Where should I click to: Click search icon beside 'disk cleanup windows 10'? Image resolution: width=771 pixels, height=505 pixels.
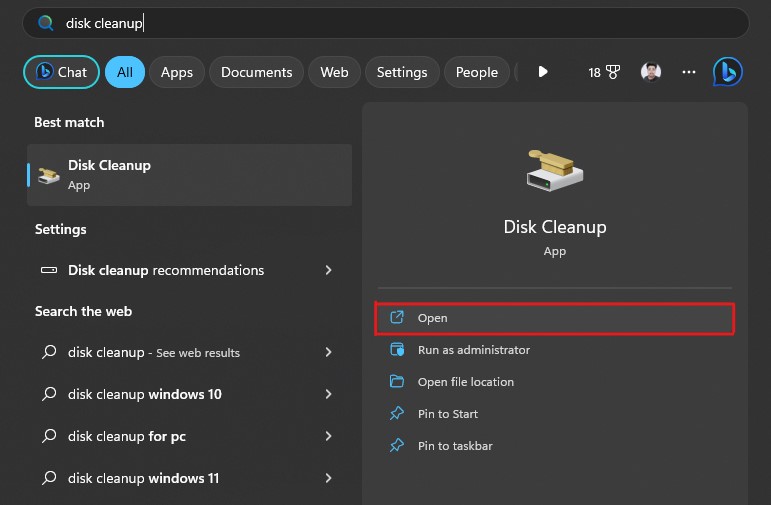[x=49, y=393]
